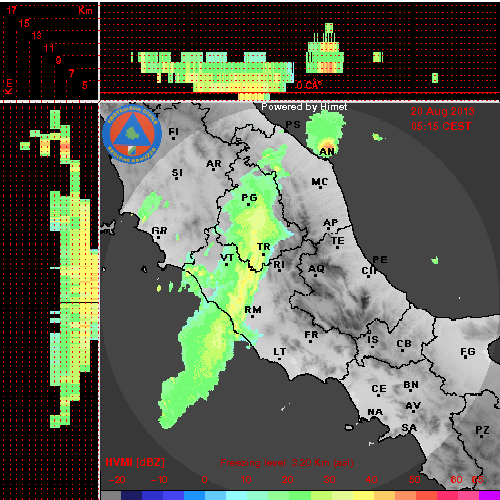Select the PE city label on the map
The height and width of the screenshot is (500, 500).
click(x=380, y=260)
